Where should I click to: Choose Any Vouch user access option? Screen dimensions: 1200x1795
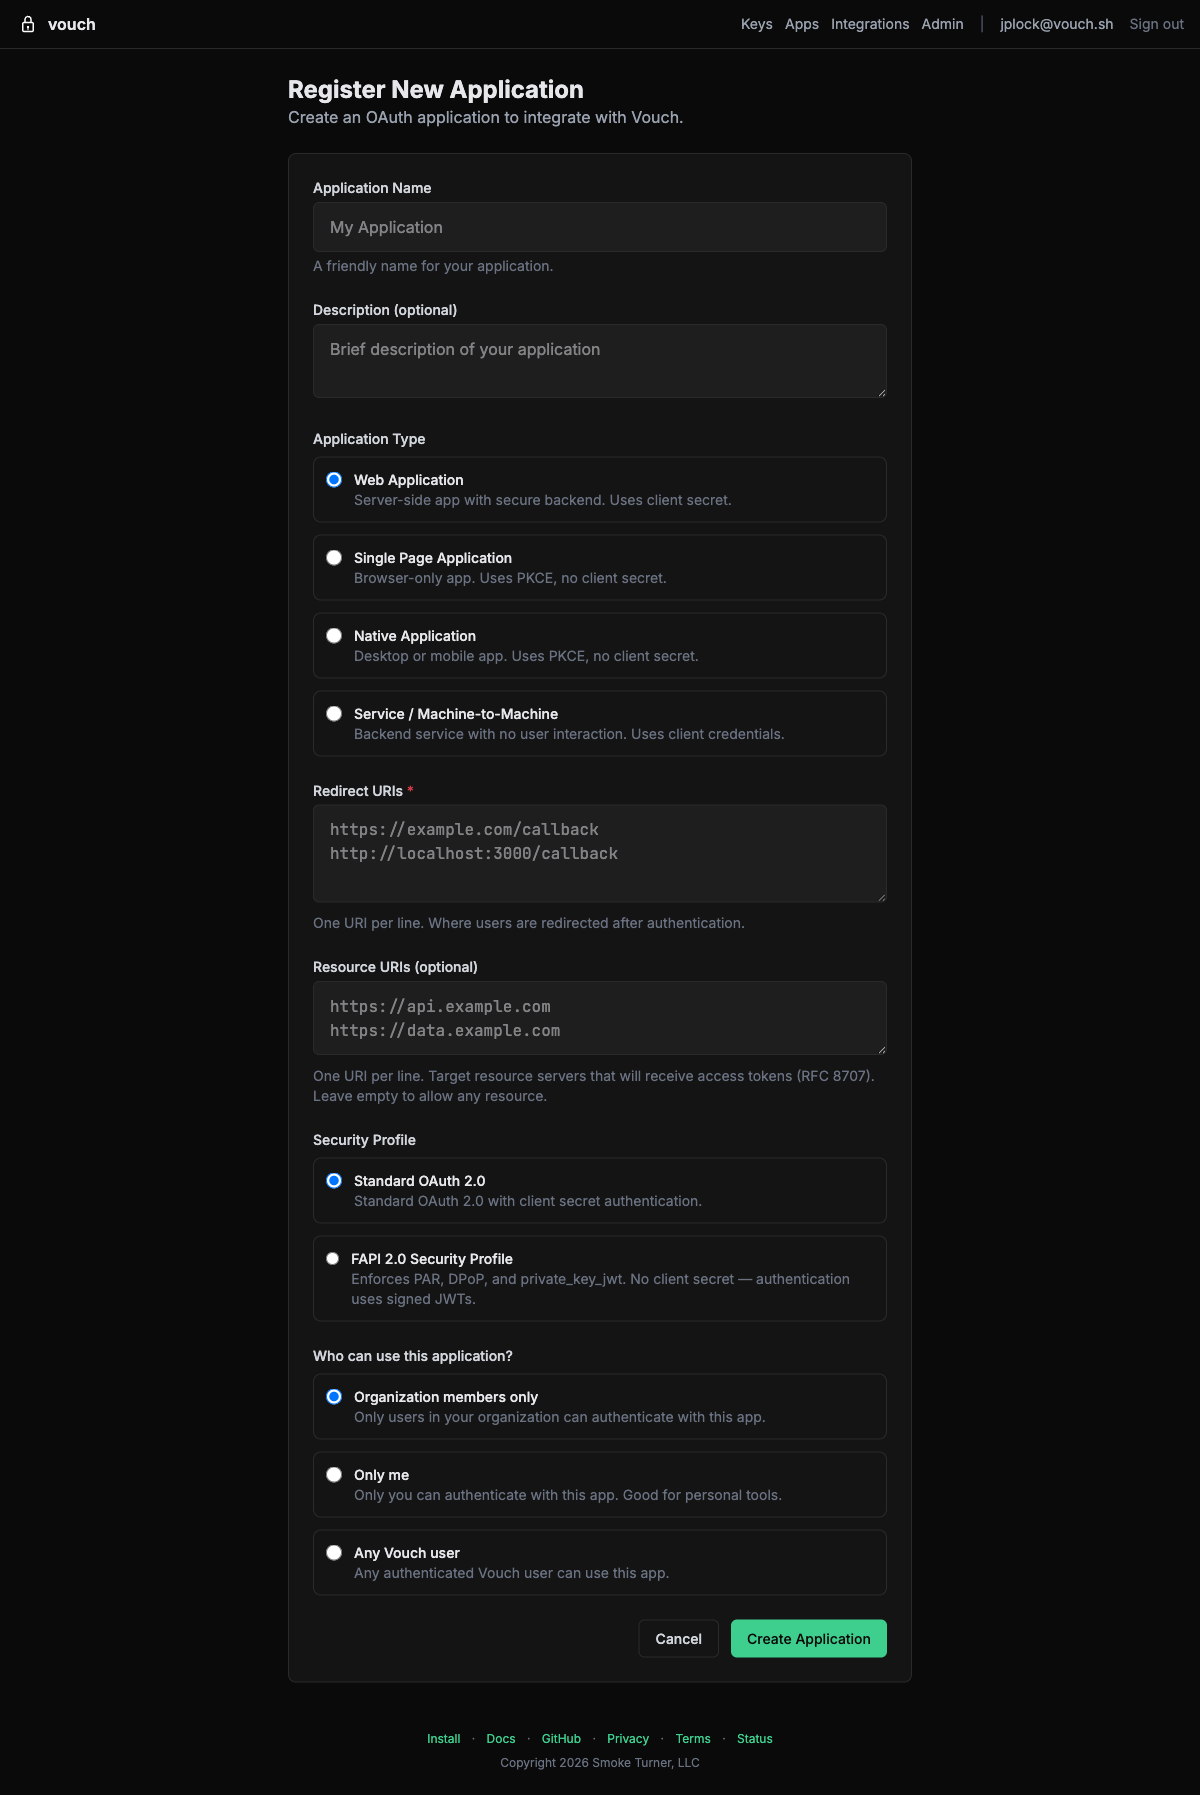coord(334,1553)
